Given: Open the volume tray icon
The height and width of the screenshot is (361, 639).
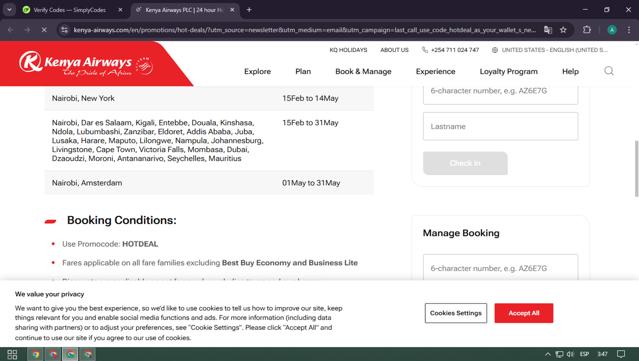Looking at the screenshot, I should 570,354.
